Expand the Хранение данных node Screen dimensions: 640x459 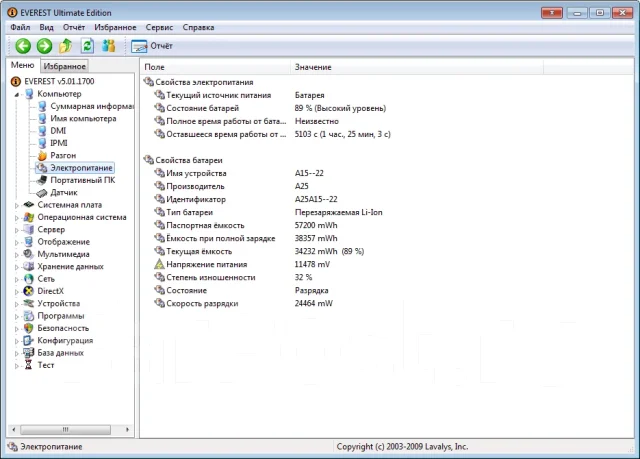point(17,267)
